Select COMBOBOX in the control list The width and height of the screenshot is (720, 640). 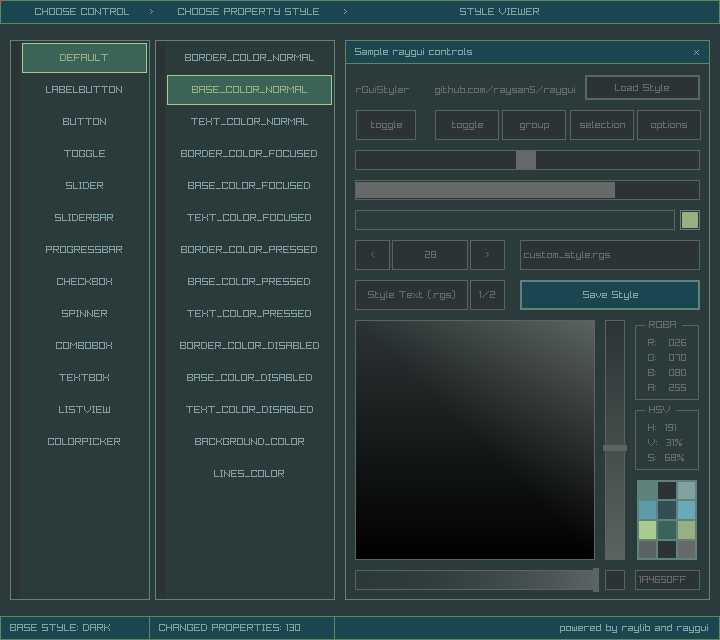(84, 346)
